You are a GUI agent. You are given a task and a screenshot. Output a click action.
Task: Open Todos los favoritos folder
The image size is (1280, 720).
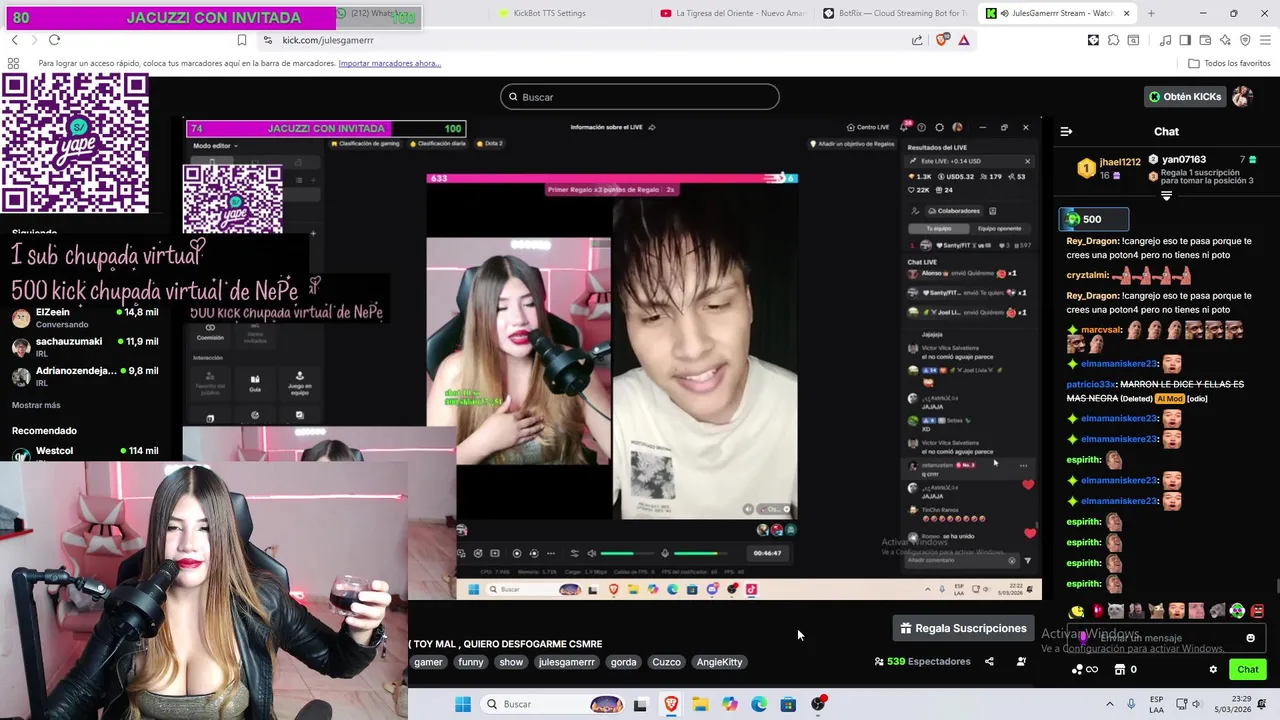(x=1229, y=63)
